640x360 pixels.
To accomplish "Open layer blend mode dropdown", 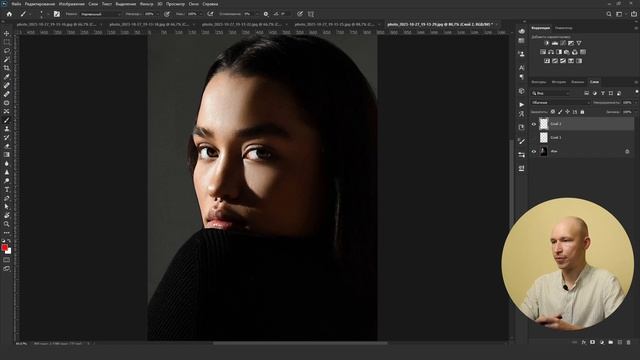I will pyautogui.click(x=561, y=102).
